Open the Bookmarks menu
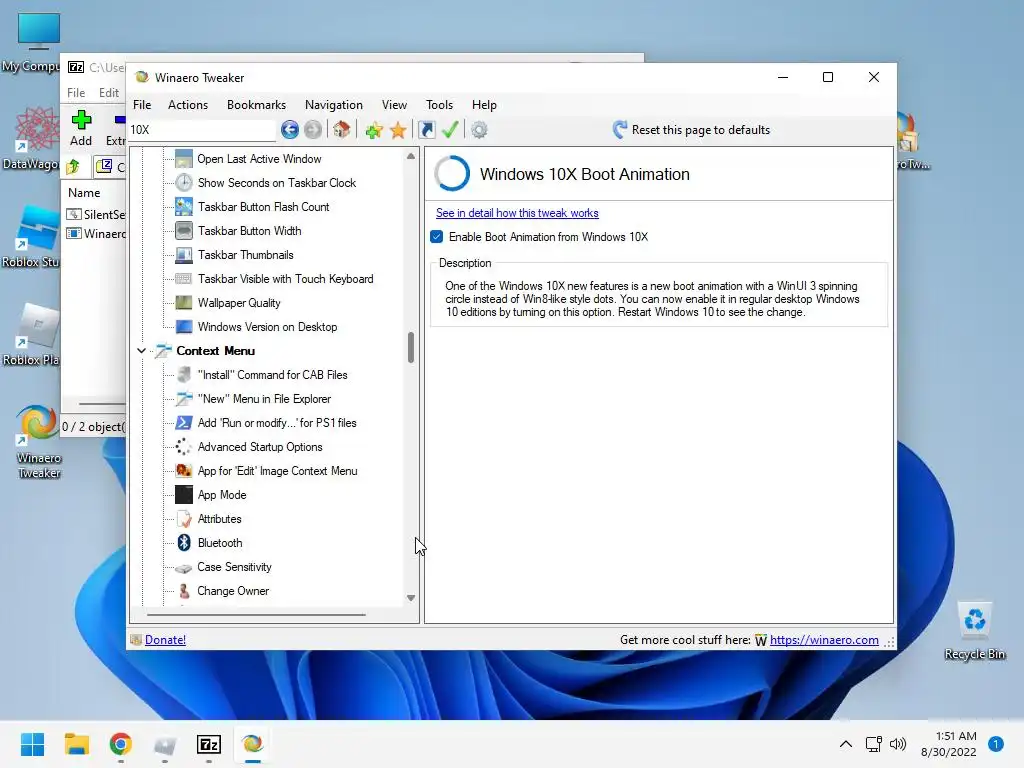 pos(256,104)
